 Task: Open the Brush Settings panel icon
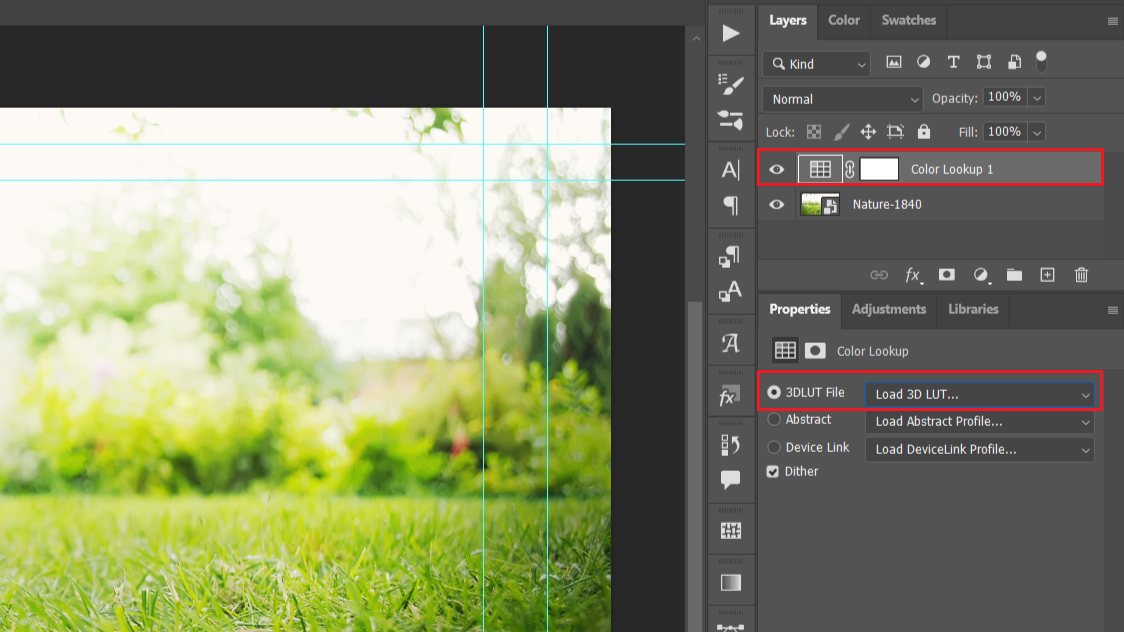pyautogui.click(x=731, y=85)
